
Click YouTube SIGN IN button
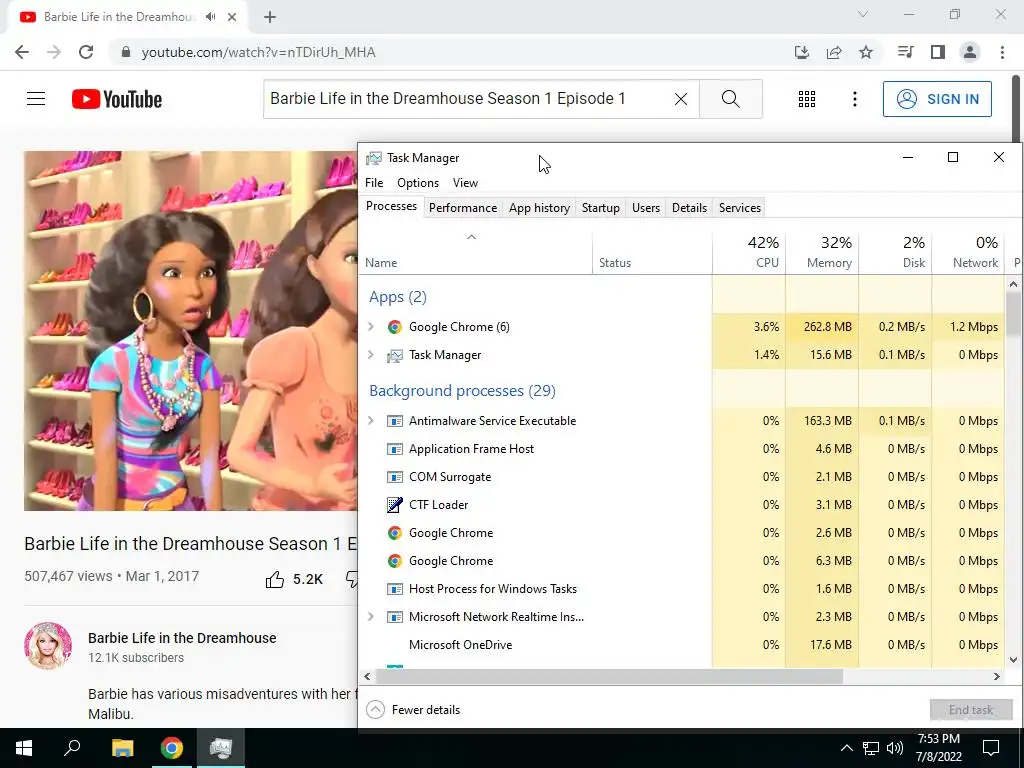(x=937, y=99)
